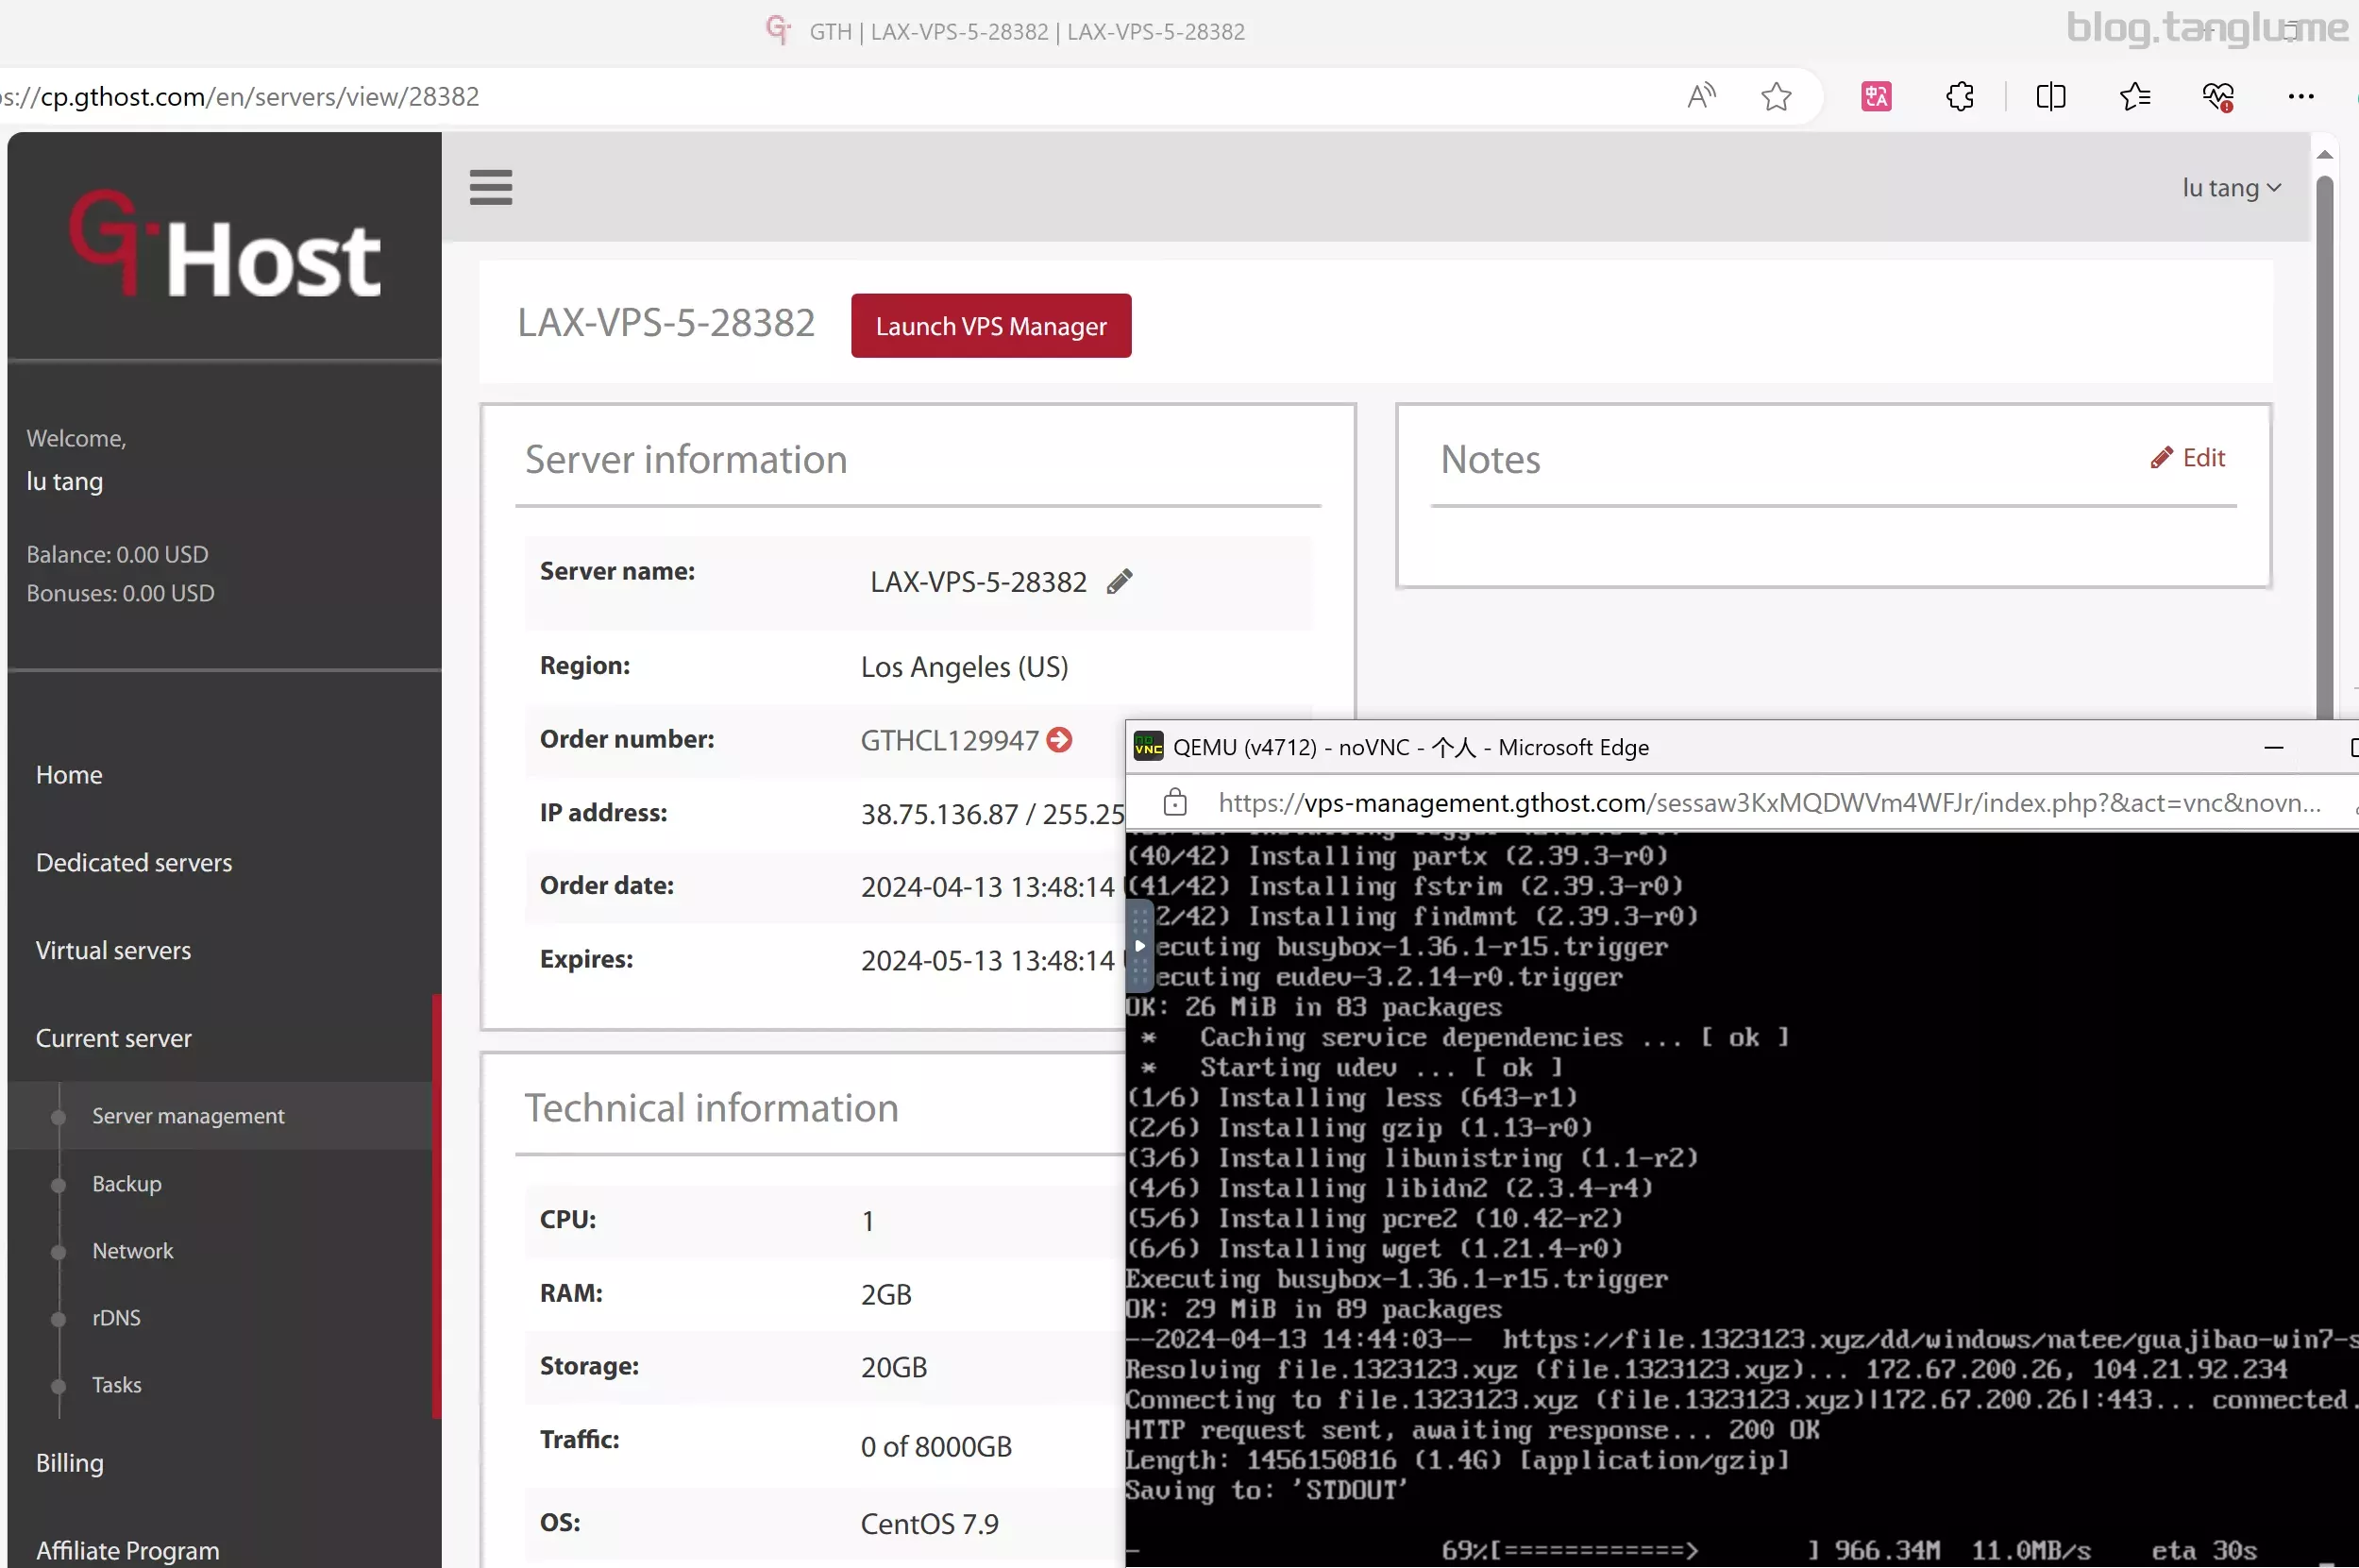The width and height of the screenshot is (2359, 1568).
Task: Click the page vertical scrollbar thumb
Action: 2324,440
